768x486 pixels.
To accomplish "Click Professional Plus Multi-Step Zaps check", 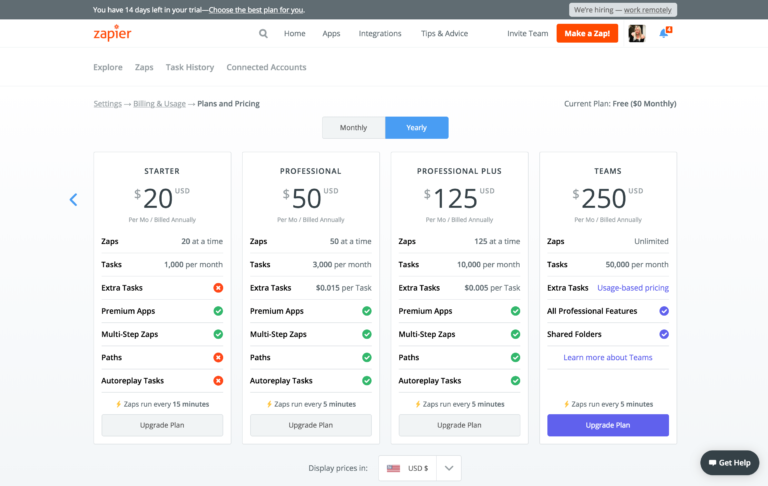I will pyautogui.click(x=515, y=334).
